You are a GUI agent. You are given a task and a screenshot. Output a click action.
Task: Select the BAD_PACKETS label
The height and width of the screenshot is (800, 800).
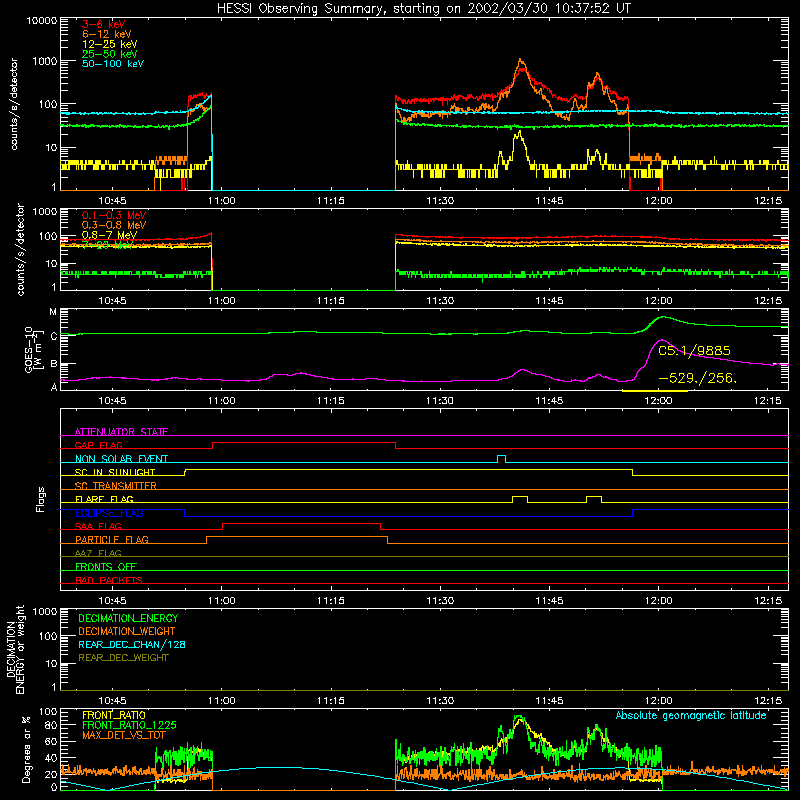click(x=109, y=581)
